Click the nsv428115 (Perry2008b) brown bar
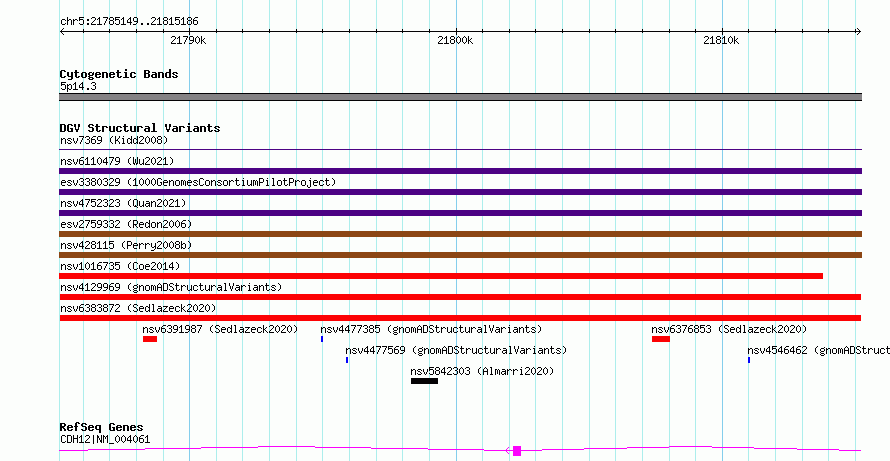The width and height of the screenshot is (890, 461). click(x=460, y=255)
